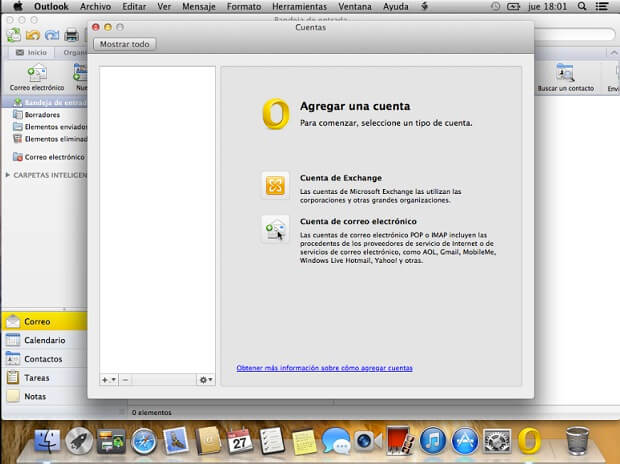The image size is (620, 464).
Task: Switch to Calendario view
Action: 44,340
